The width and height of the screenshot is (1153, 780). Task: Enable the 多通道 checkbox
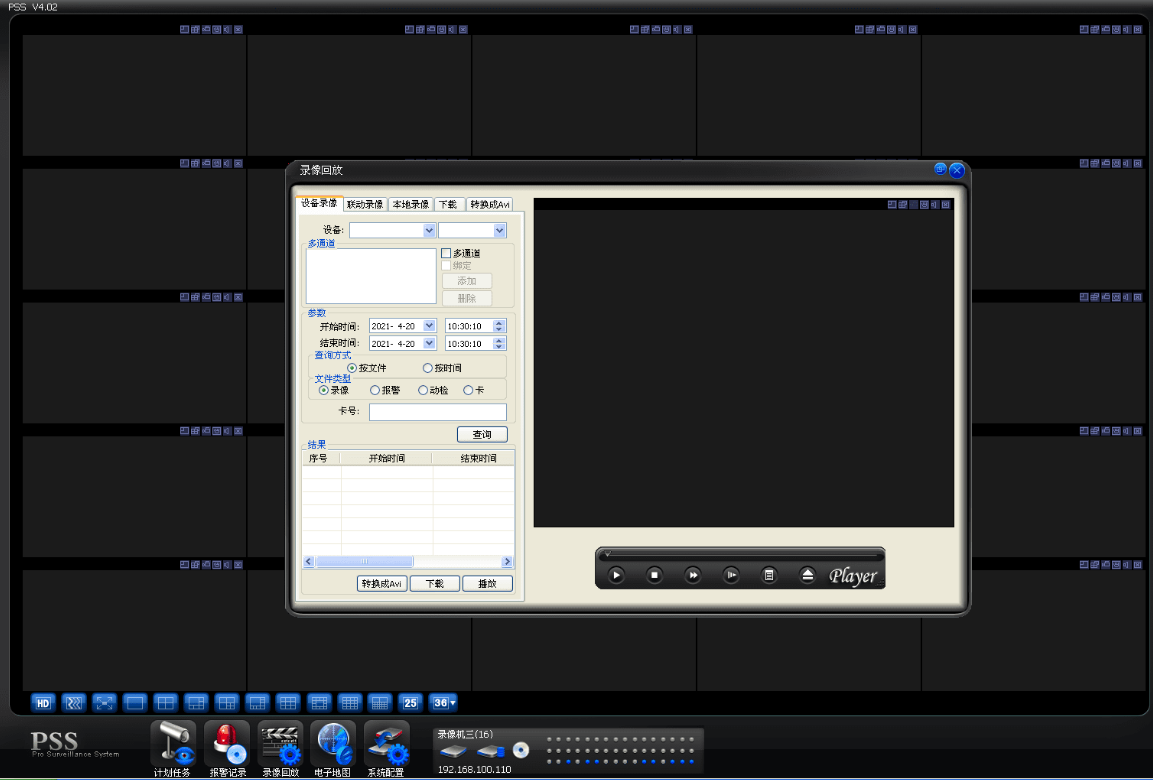tap(446, 253)
